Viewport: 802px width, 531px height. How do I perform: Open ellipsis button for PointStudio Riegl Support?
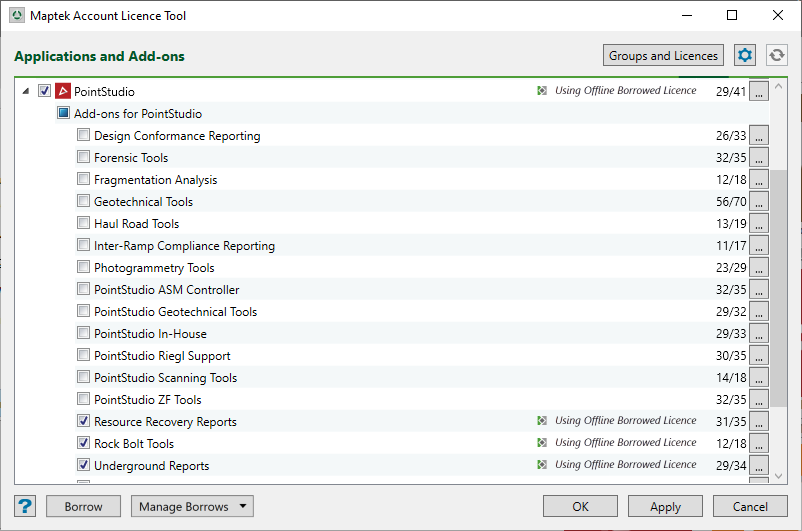759,356
